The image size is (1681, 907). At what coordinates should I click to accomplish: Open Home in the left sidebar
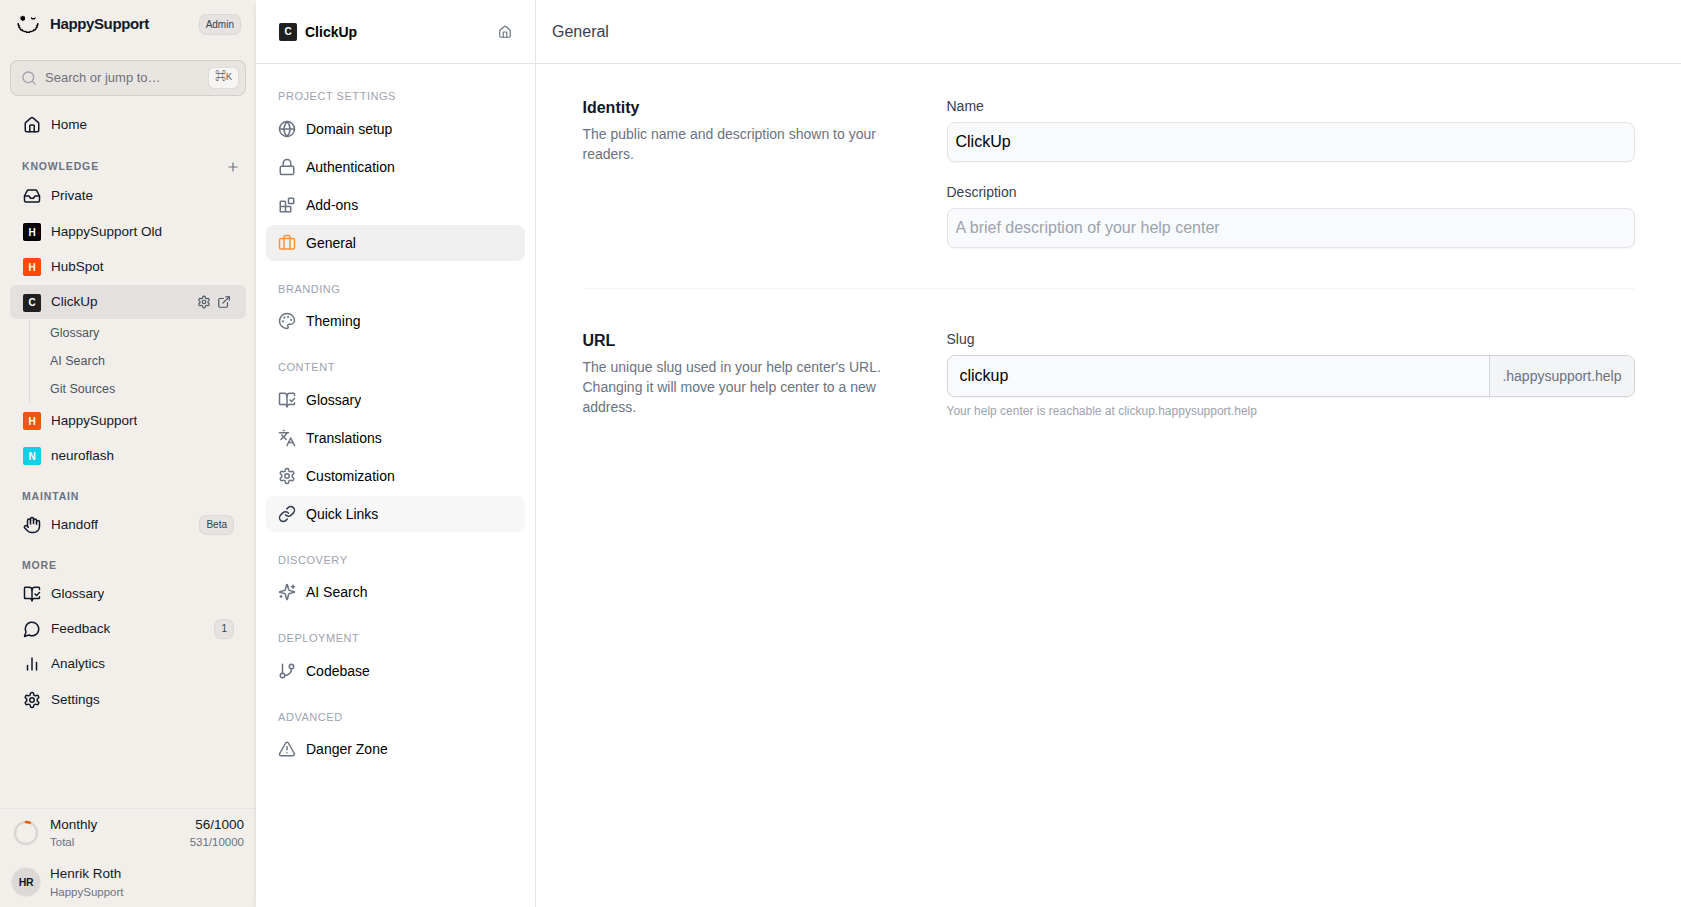[x=128, y=125]
